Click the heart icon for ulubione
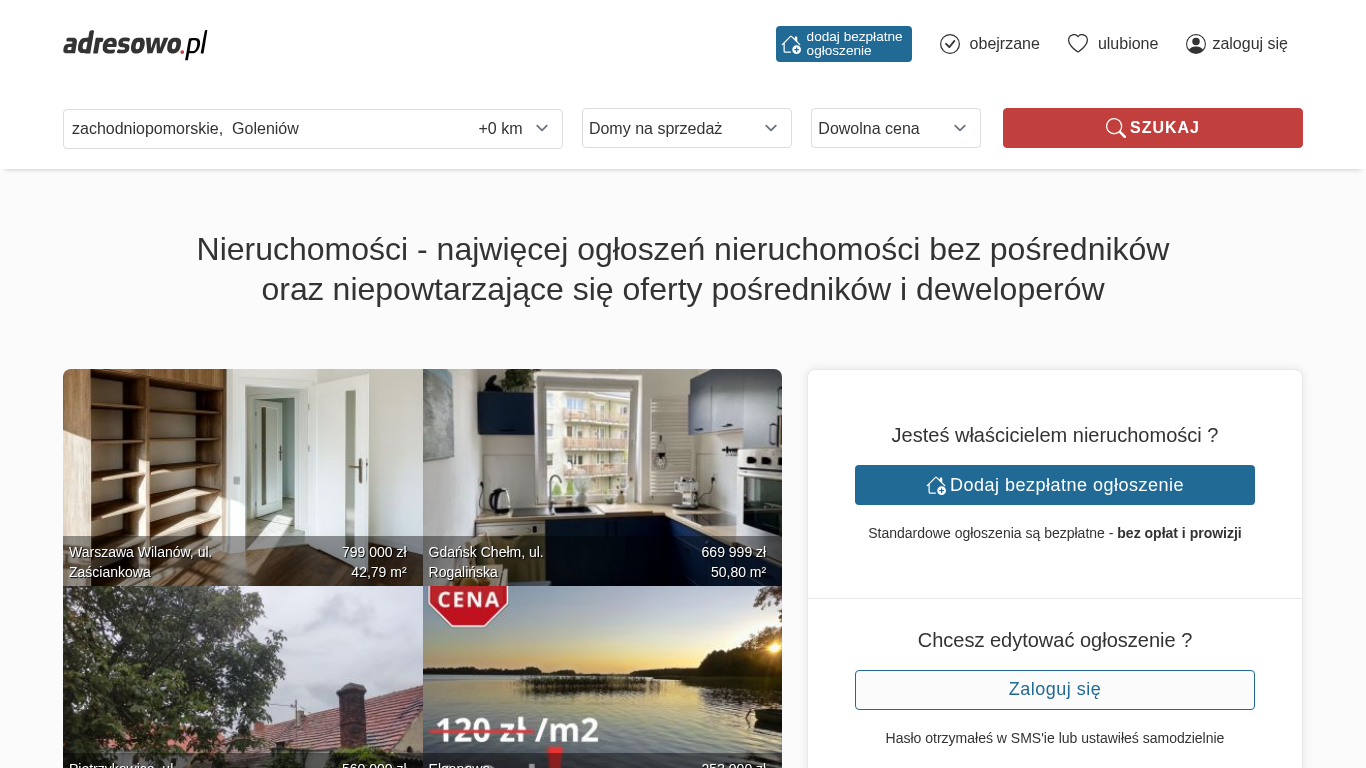Viewport: 1366px width, 768px height. [1077, 44]
